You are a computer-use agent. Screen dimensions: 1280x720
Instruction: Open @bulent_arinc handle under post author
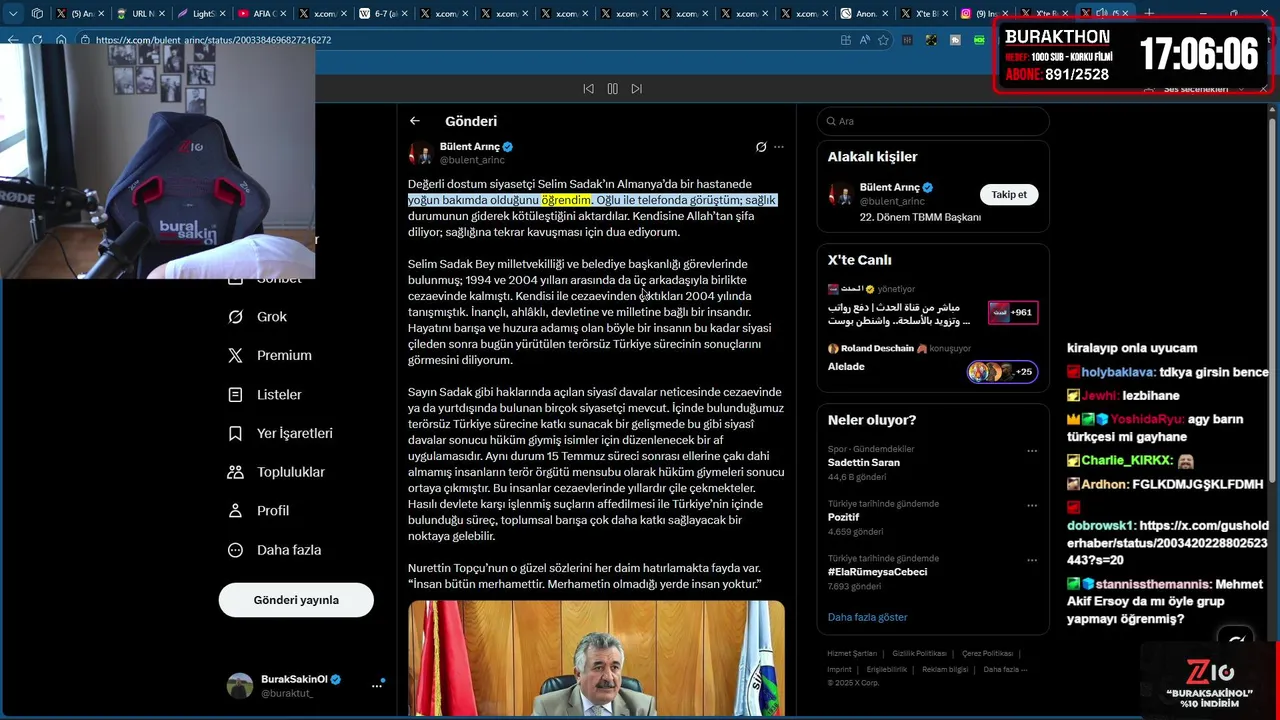point(472,160)
